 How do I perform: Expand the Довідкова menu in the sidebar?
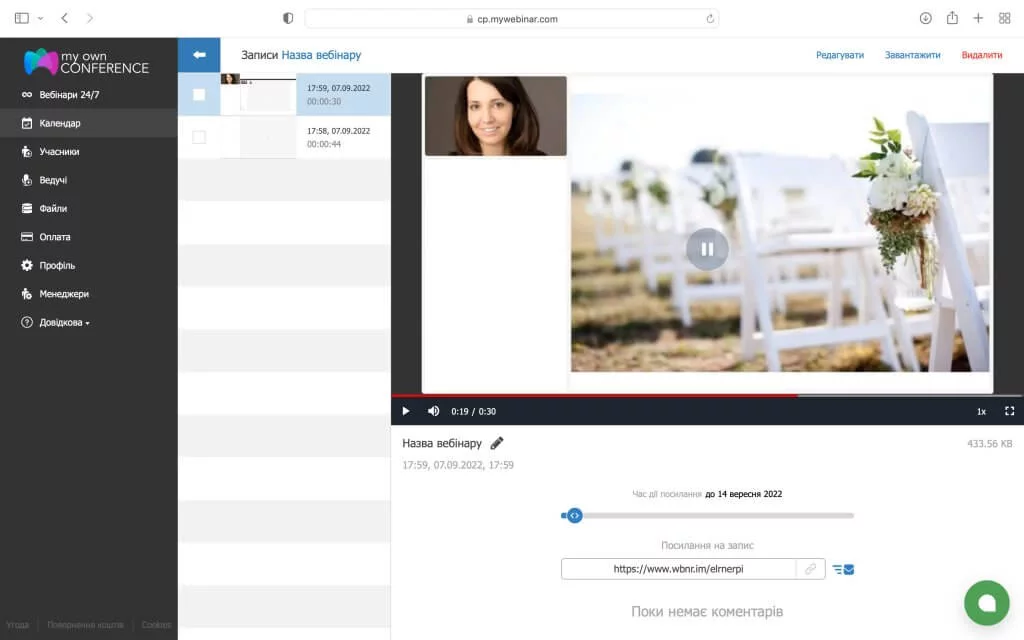(64, 323)
